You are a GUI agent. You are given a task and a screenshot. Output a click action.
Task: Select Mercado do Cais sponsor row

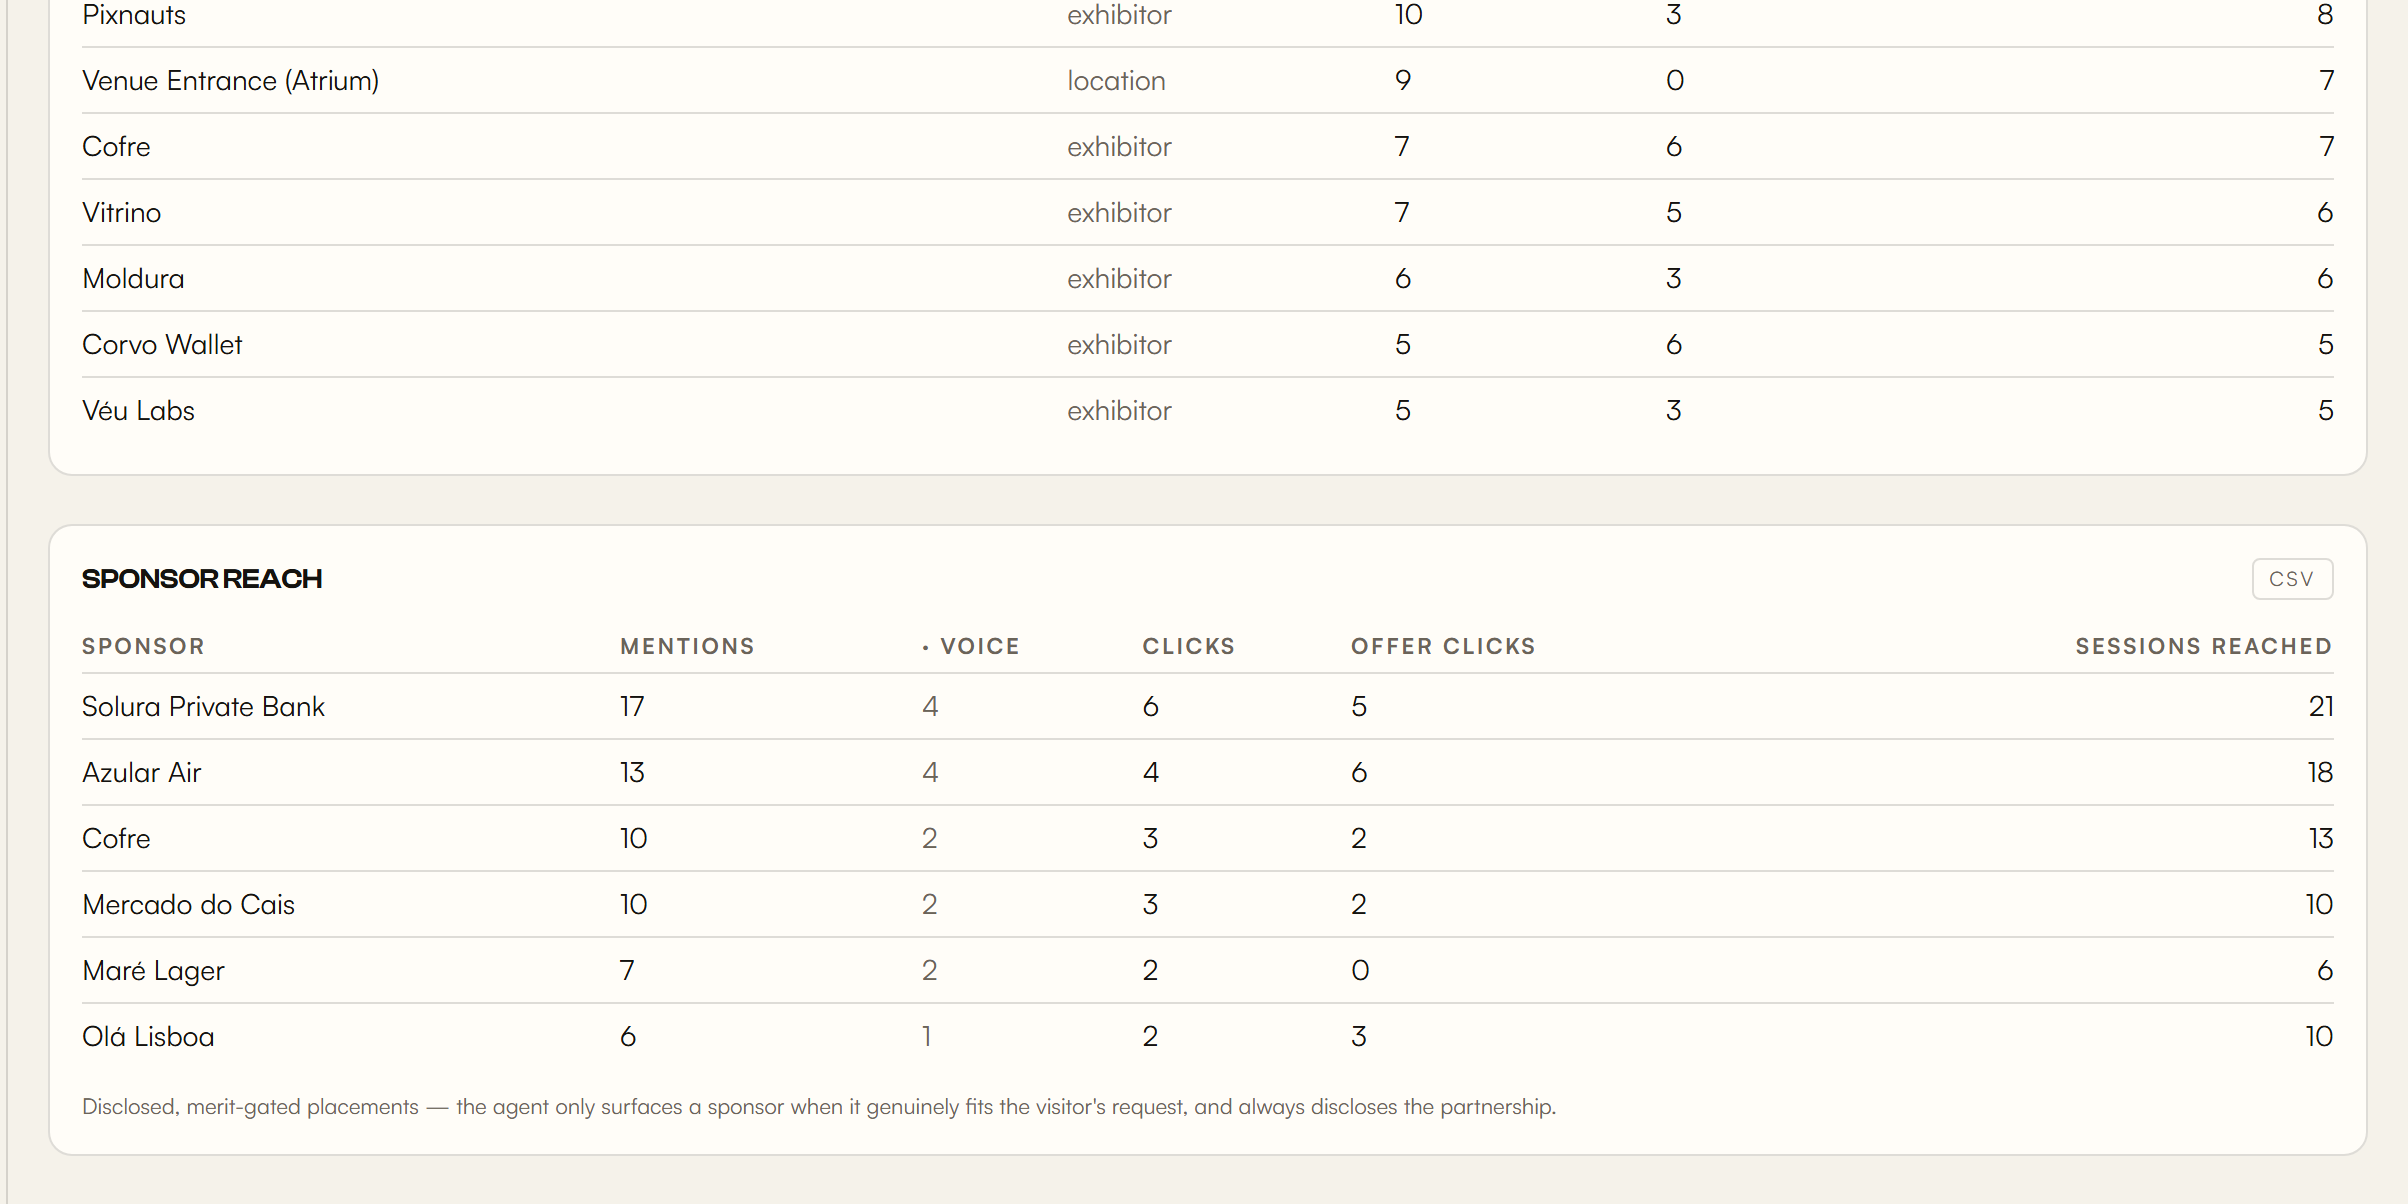pyautogui.click(x=1207, y=905)
